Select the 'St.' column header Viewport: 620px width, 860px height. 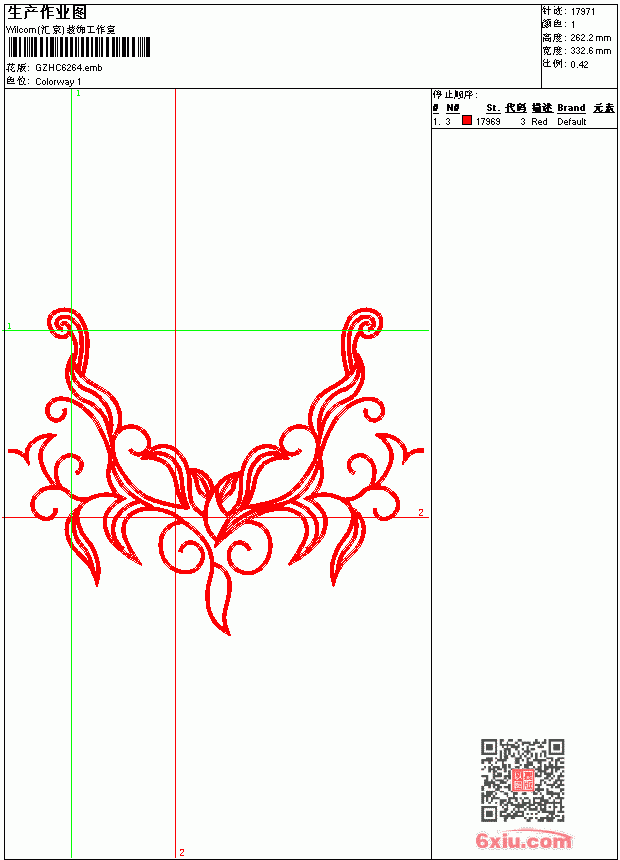click(x=493, y=108)
